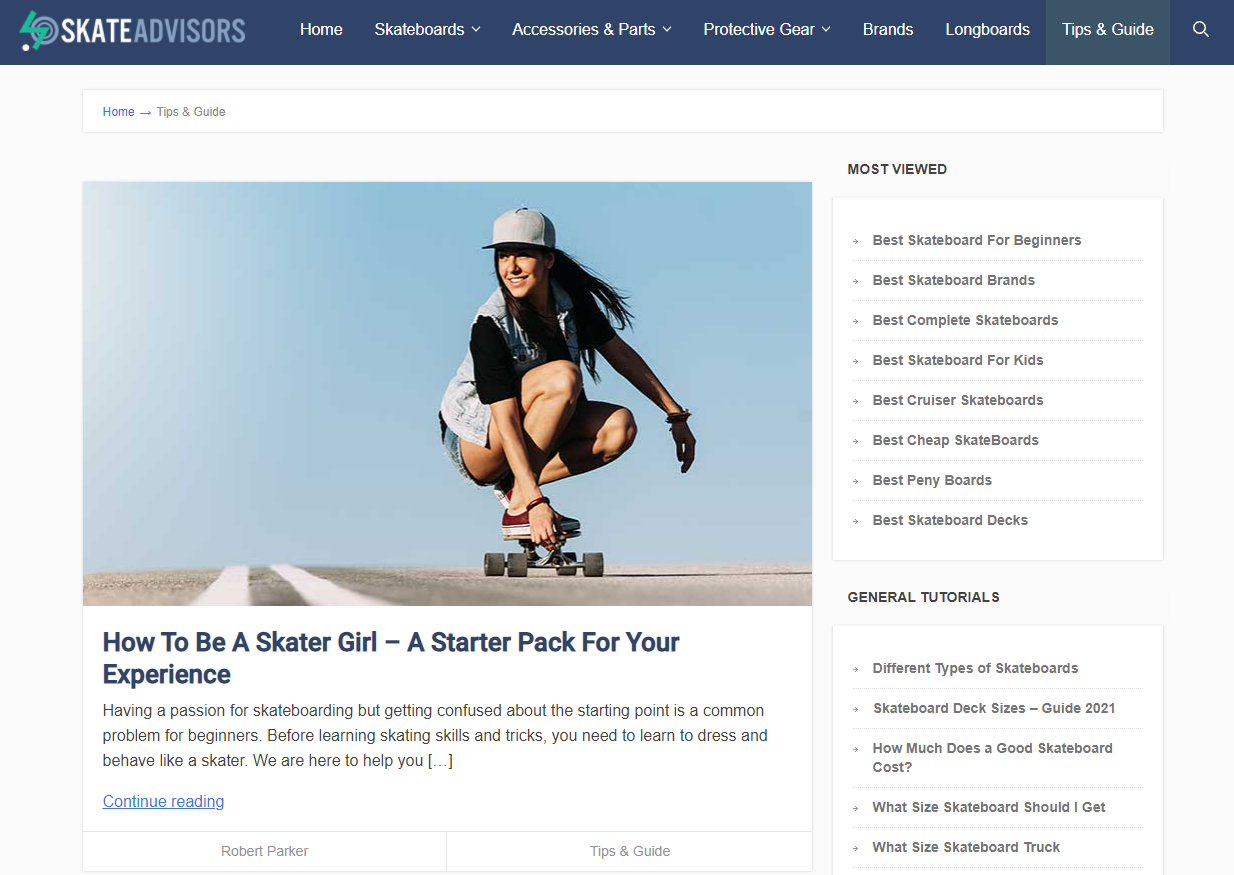Screen dimensions: 1234x875
Task: Click the search magnifier icon in the header
Action: click(1201, 29)
